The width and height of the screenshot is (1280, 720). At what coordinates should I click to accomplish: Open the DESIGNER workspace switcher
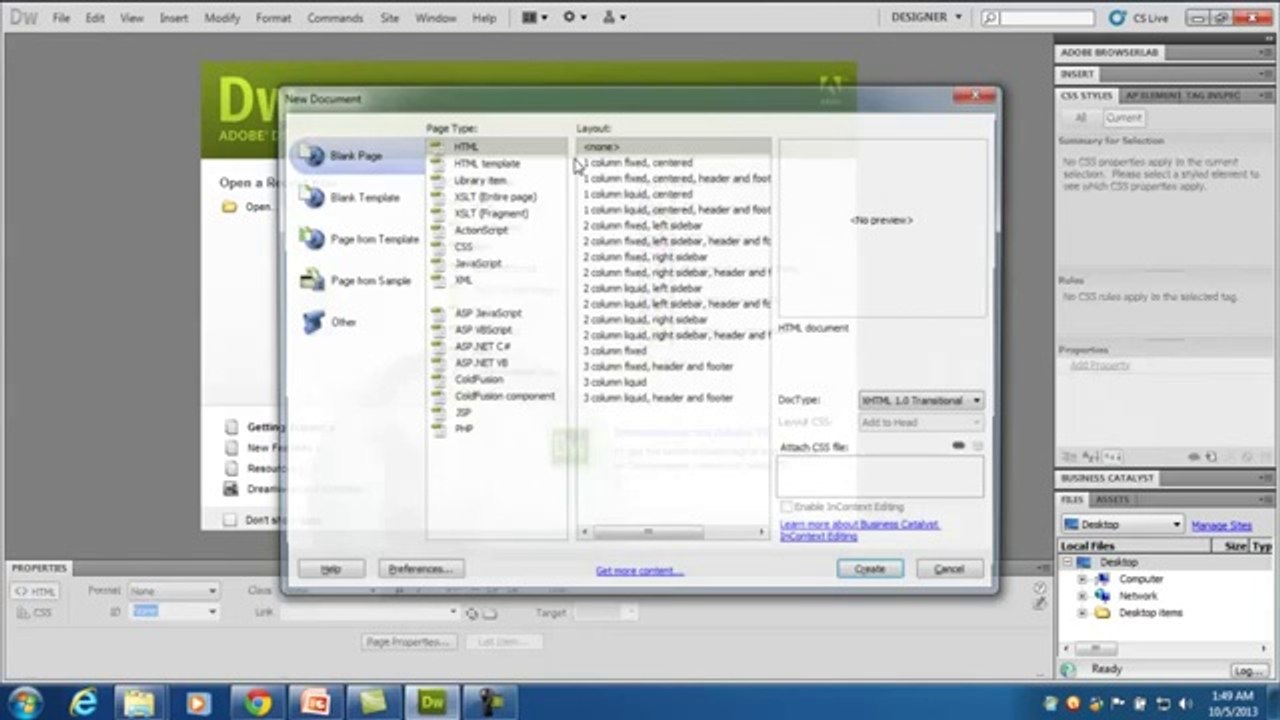927,17
